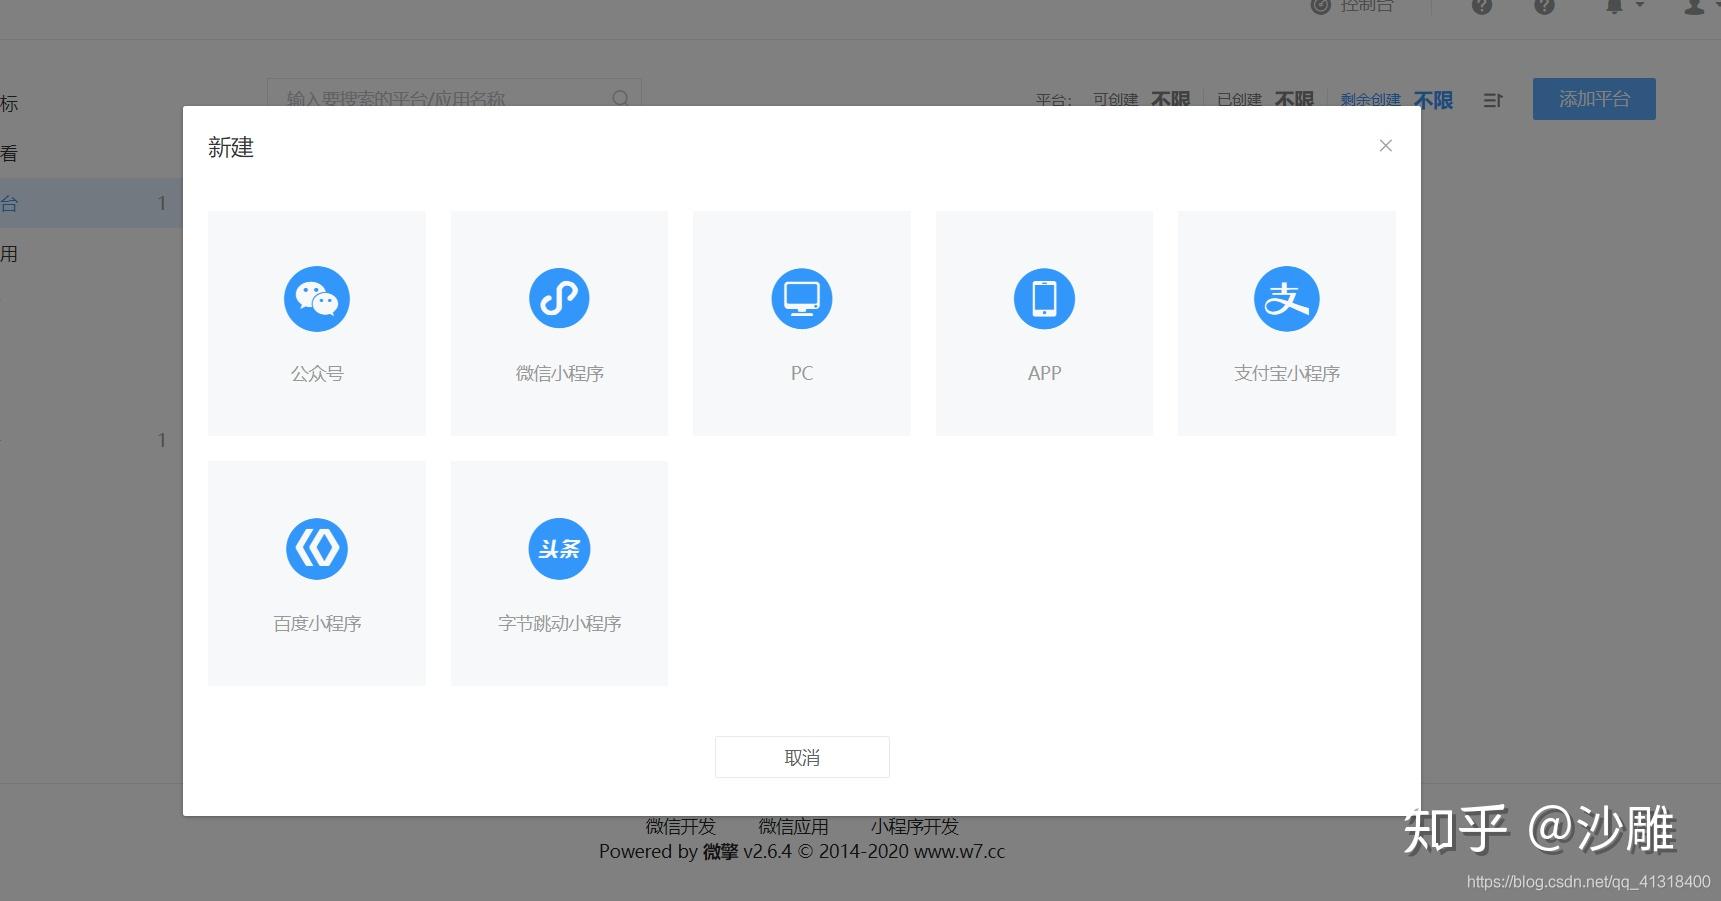Click the www.w7.cc footer text
This screenshot has width=1721, height=901.
point(960,852)
